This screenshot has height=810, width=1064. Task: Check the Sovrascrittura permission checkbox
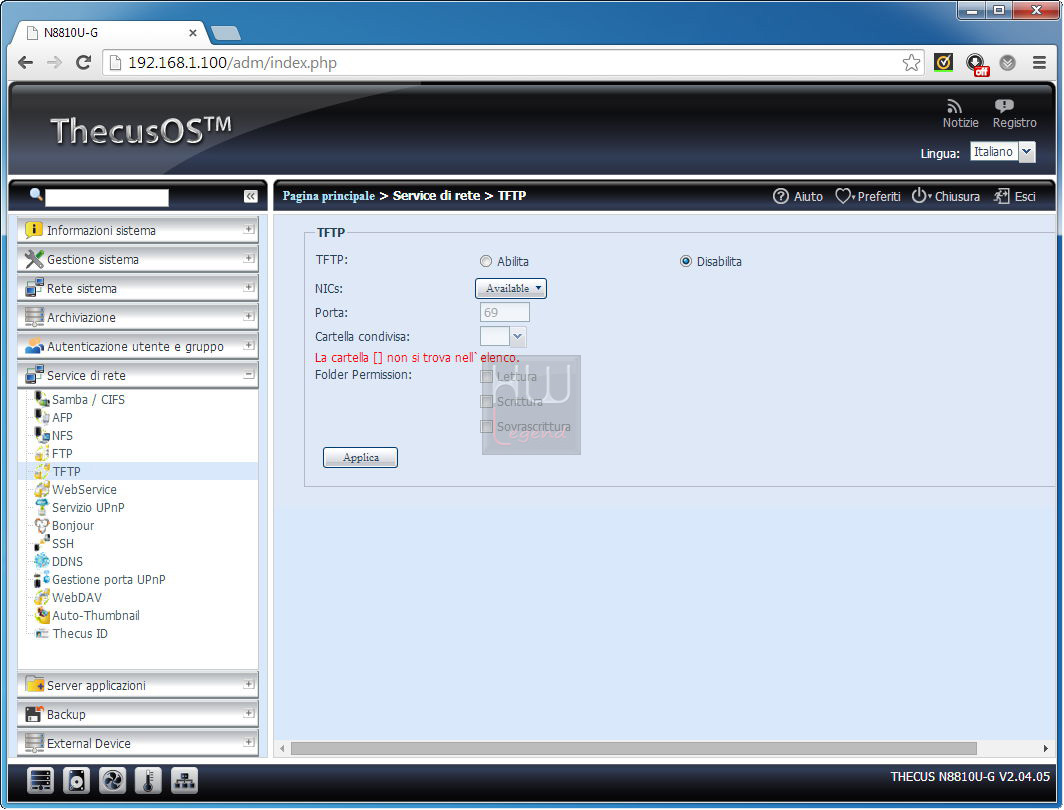coord(487,427)
